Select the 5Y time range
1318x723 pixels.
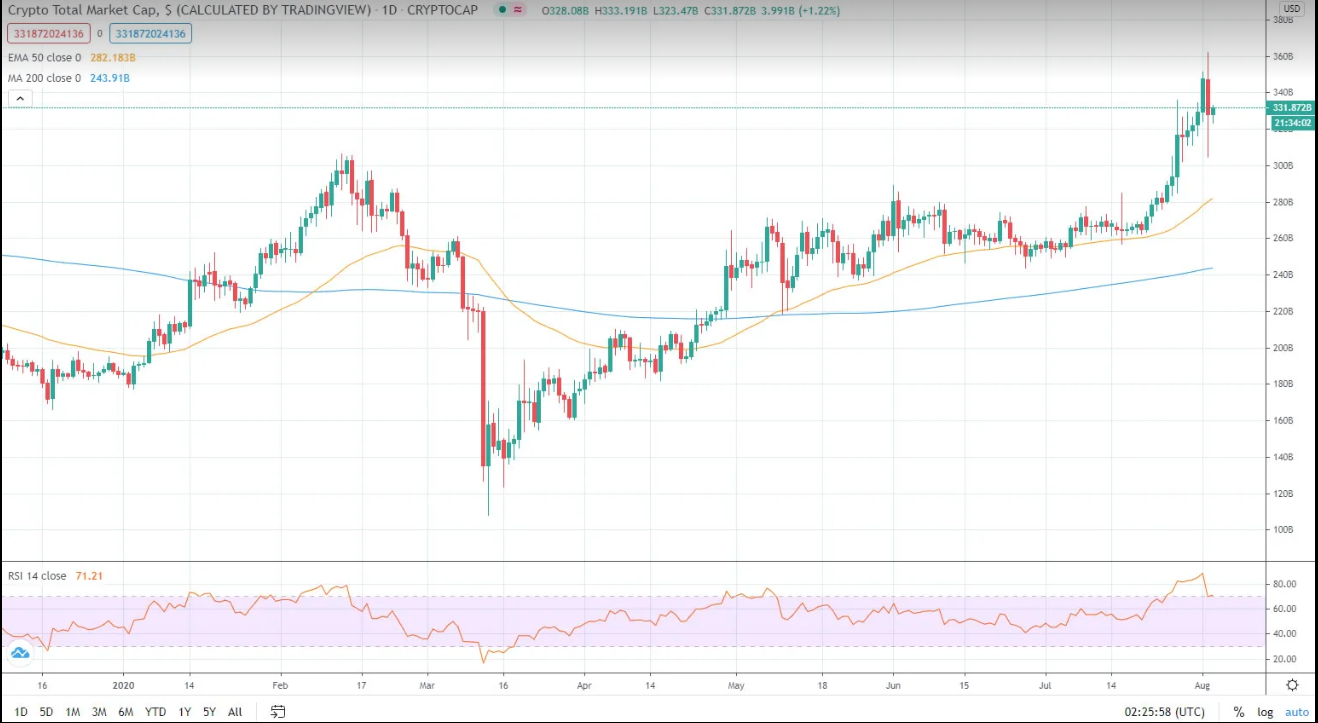(x=209, y=712)
